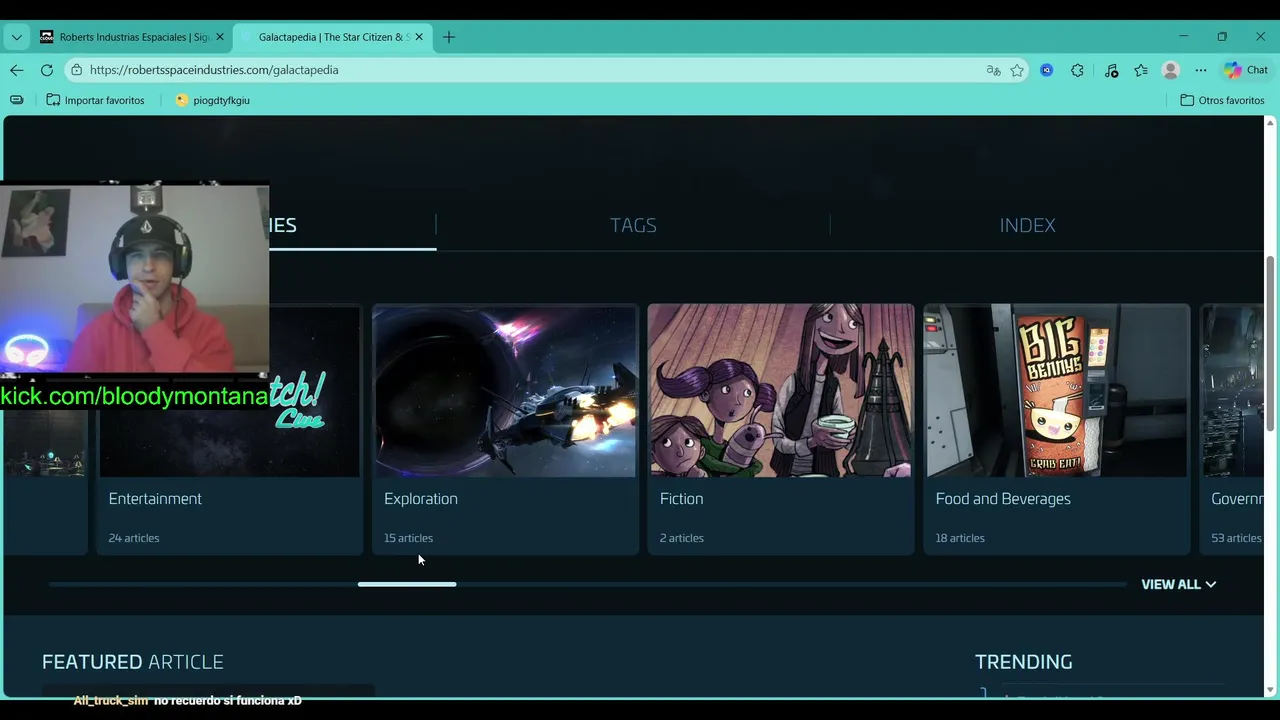Open the partially visible Government category
The width and height of the screenshot is (1280, 720).
[x=1232, y=429]
